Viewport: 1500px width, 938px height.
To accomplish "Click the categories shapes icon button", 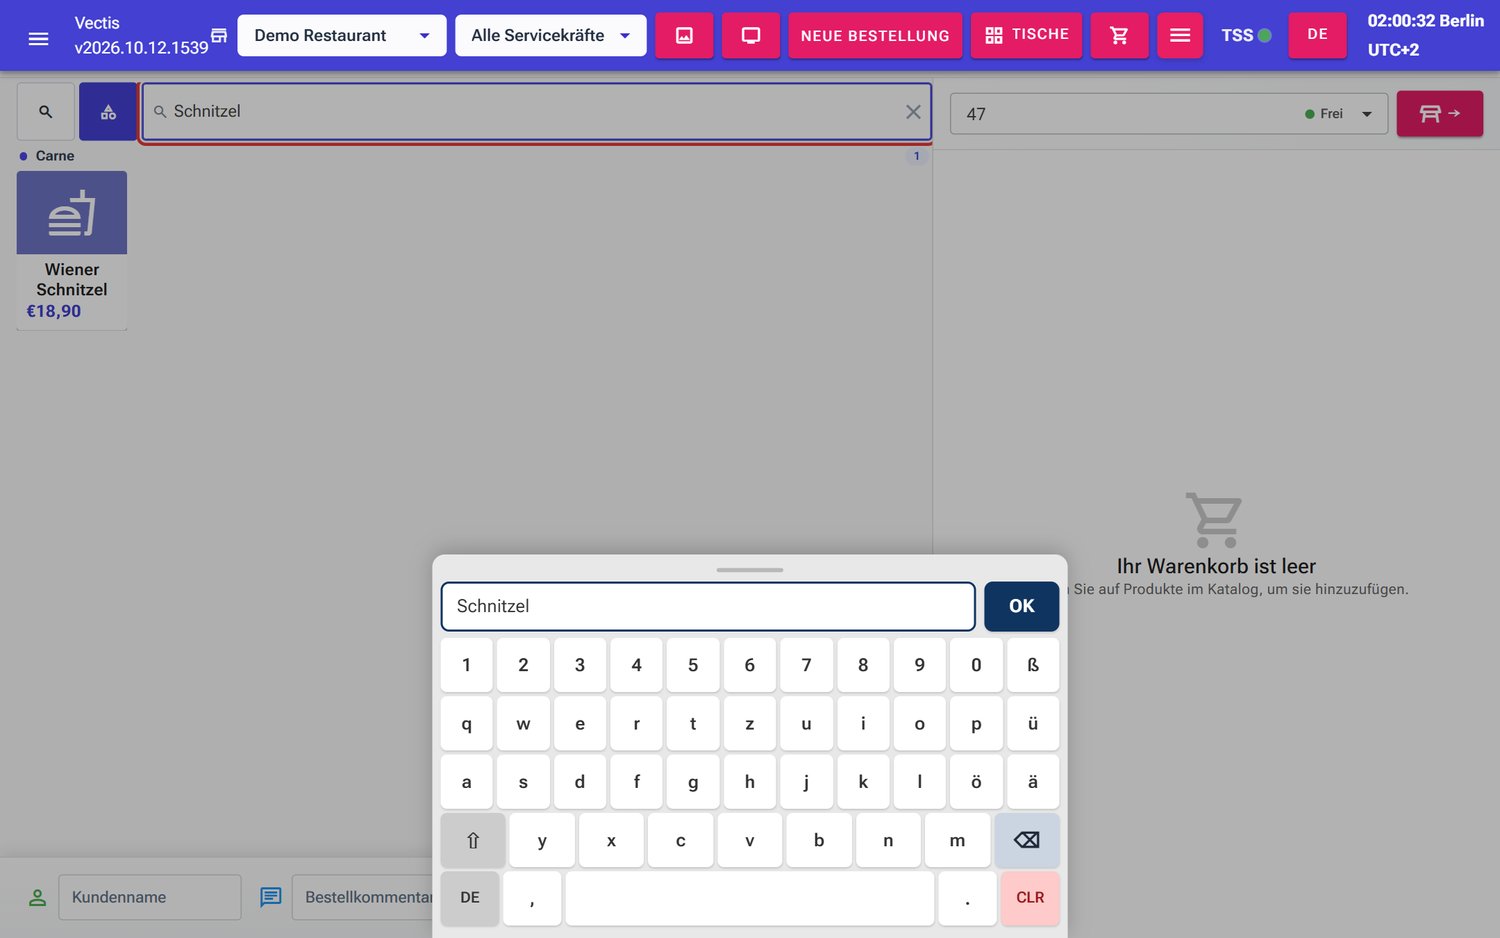I will 108,112.
